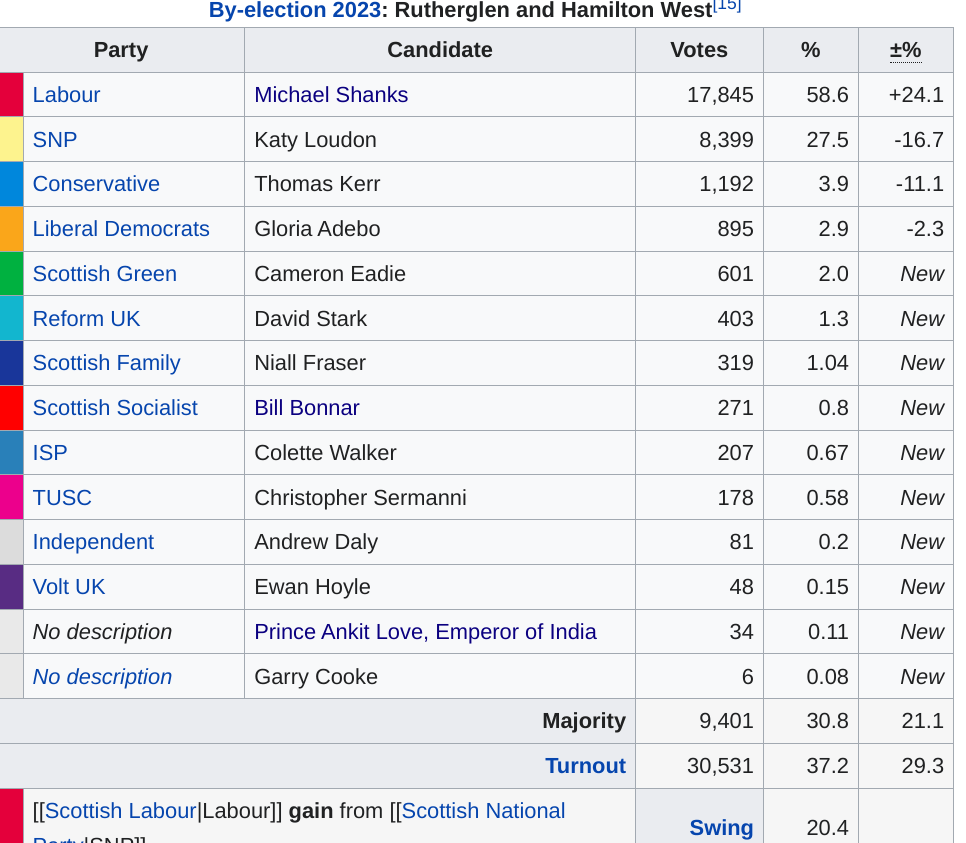Open Scottish Green party page
Image resolution: width=966 pixels, height=843 pixels.
coord(104,274)
